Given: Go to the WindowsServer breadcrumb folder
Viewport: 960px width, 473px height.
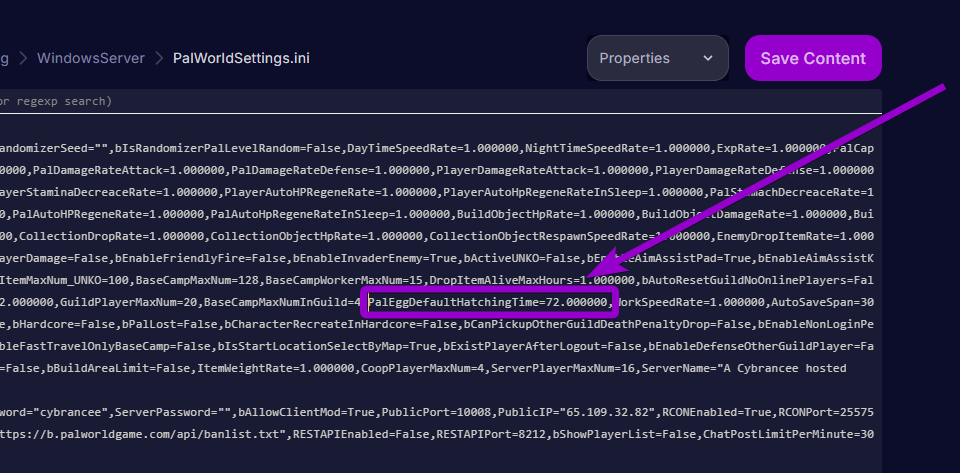Looking at the screenshot, I should point(91,58).
